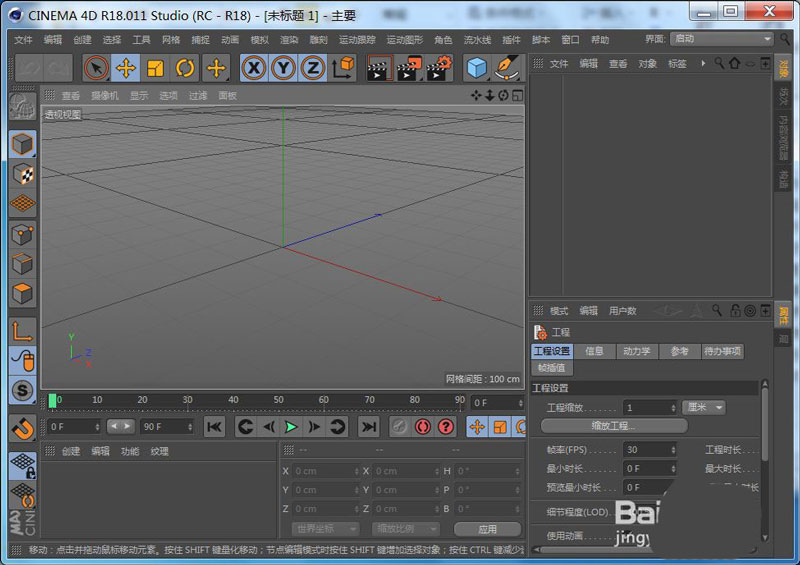Toggle tweak mode mouse icon
This screenshot has width=800, height=565.
click(22, 361)
